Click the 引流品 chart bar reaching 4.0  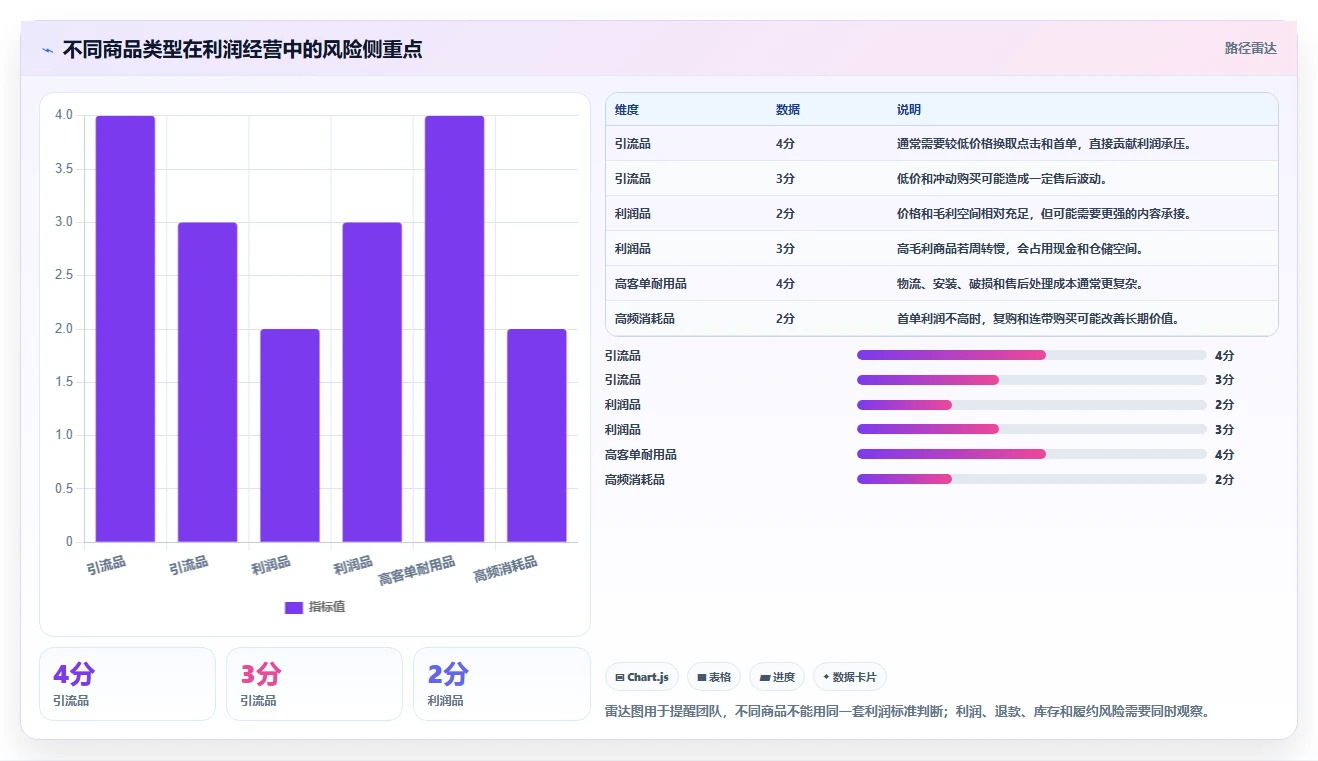click(125, 329)
